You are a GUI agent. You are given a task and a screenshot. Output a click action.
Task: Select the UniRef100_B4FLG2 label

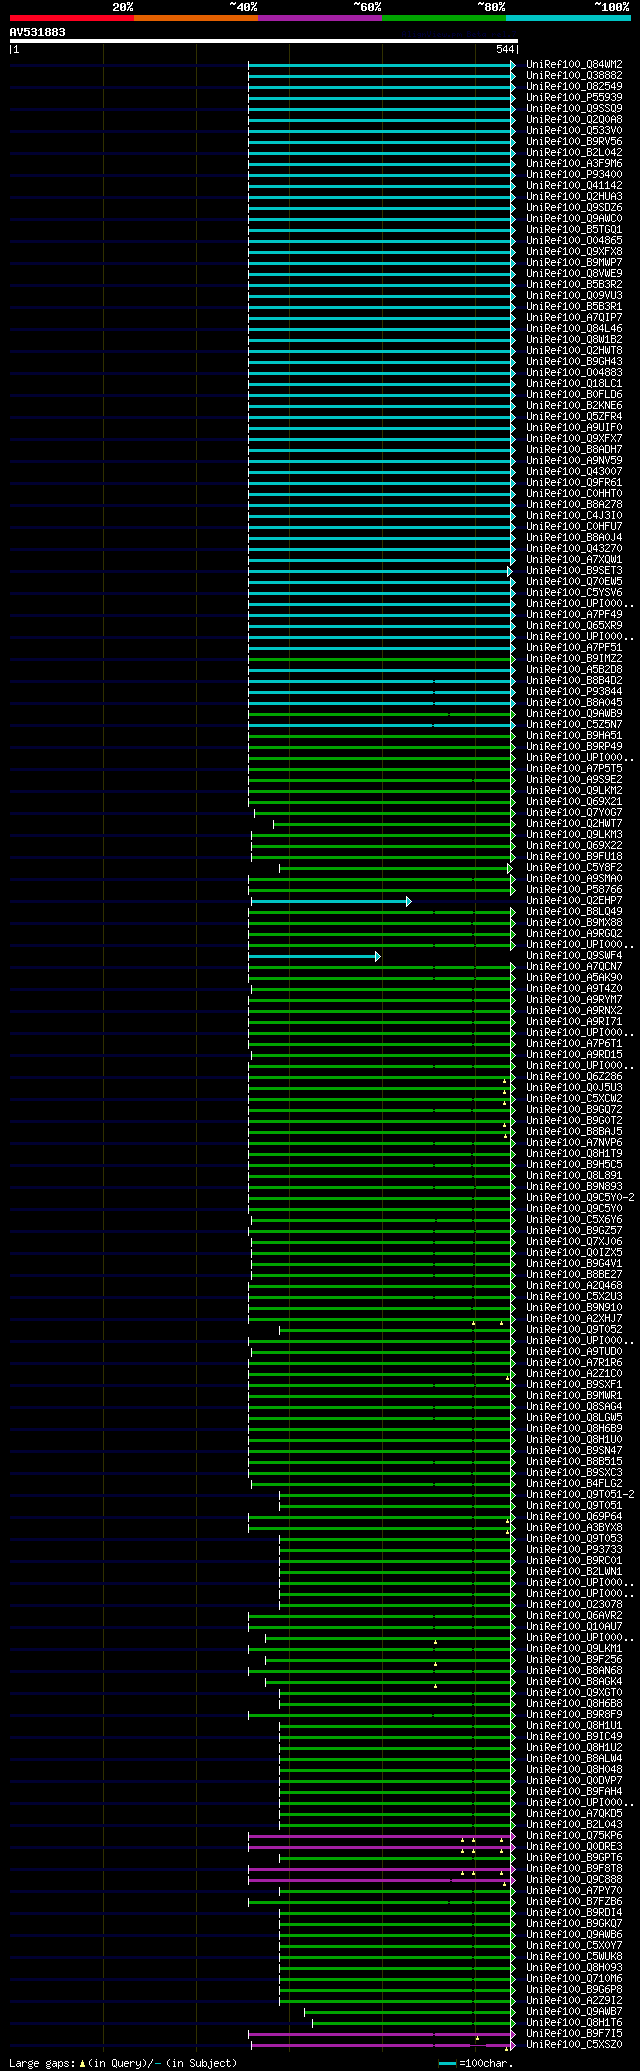point(574,1484)
